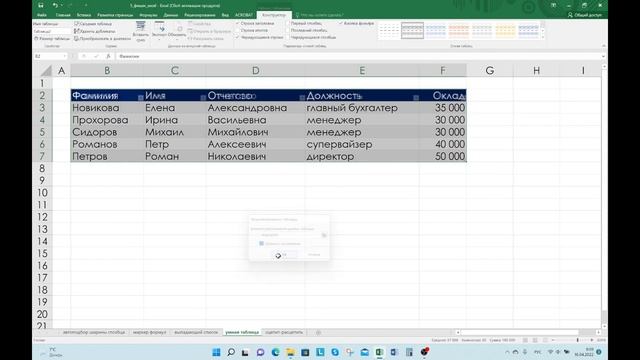Open sheet tab маркер формул
This screenshot has width=640, height=360.
coord(149,332)
